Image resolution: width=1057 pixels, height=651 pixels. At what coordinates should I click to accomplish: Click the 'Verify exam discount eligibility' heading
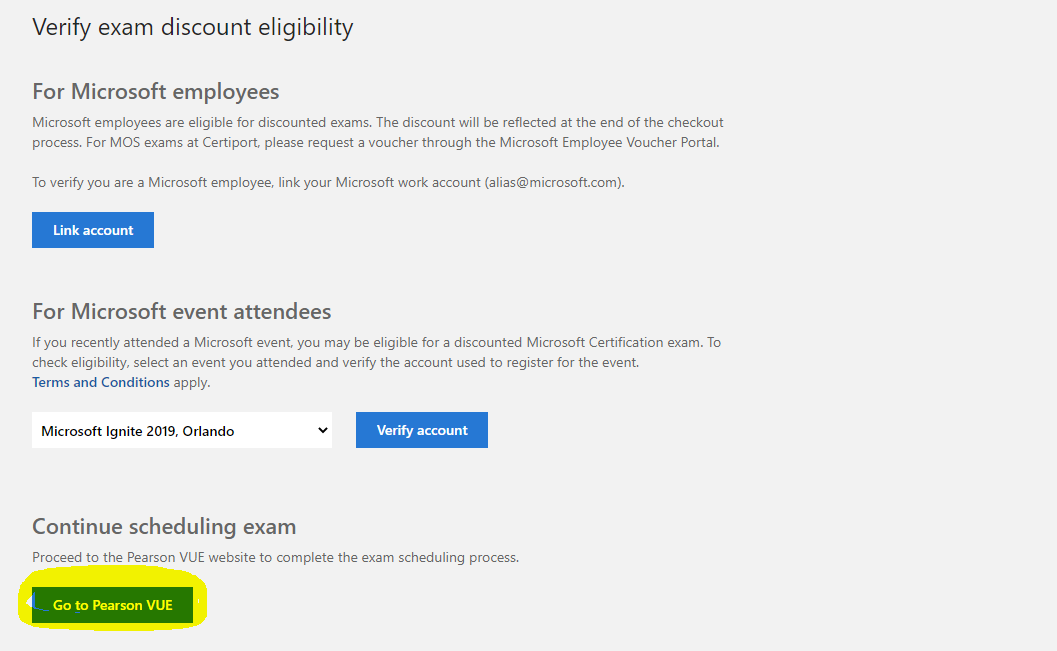(193, 28)
